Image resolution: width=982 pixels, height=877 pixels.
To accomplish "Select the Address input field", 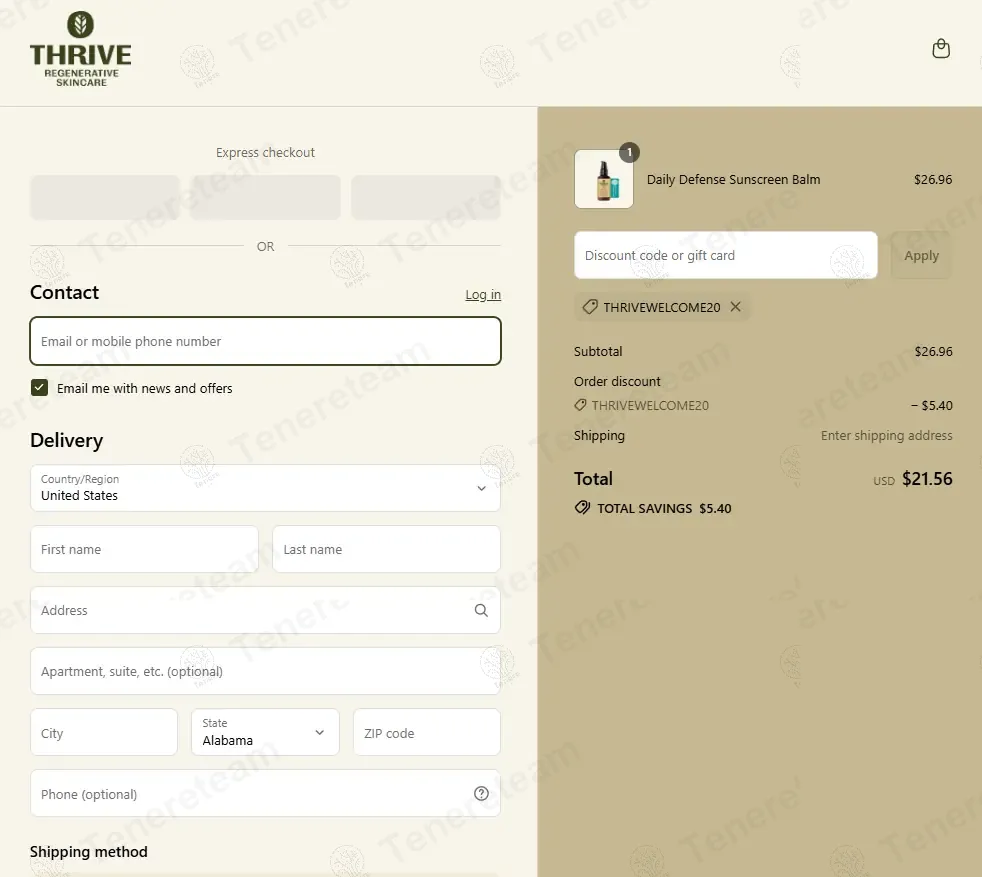I will tap(266, 610).
